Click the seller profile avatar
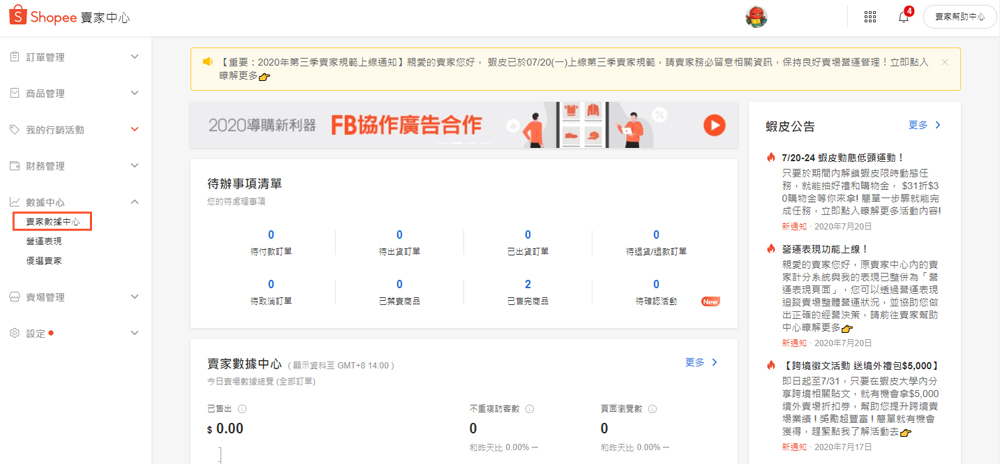 756,17
